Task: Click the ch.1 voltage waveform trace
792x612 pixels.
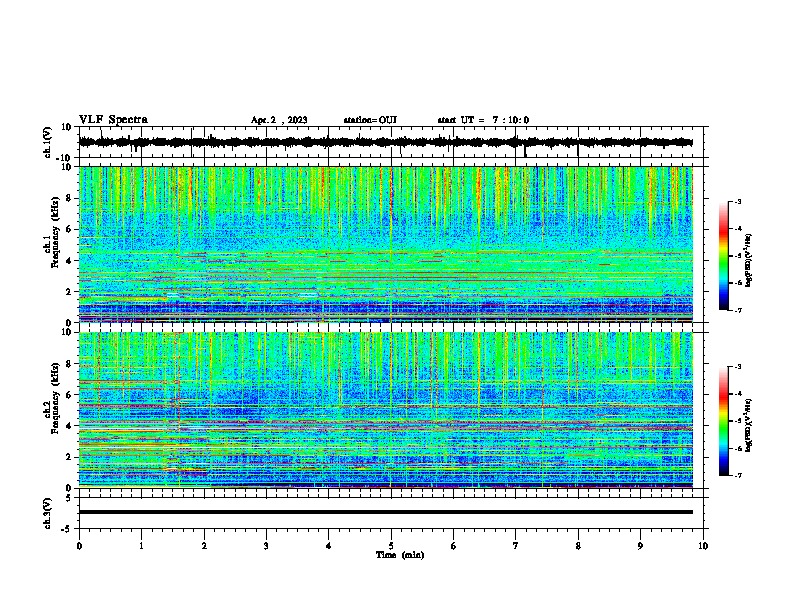Action: pyautogui.click(x=386, y=142)
